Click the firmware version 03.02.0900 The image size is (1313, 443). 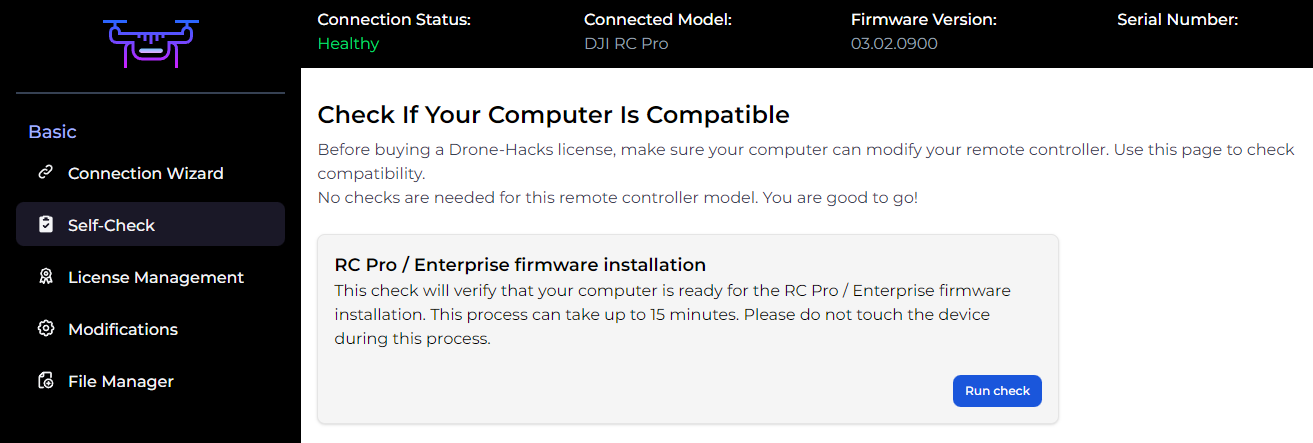pyautogui.click(x=894, y=44)
